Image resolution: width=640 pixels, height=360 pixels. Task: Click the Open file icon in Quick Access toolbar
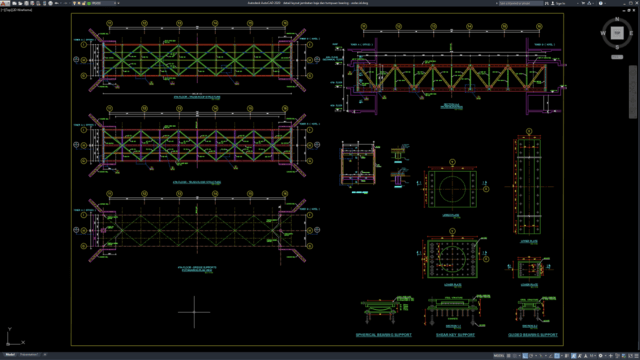click(x=20, y=3)
